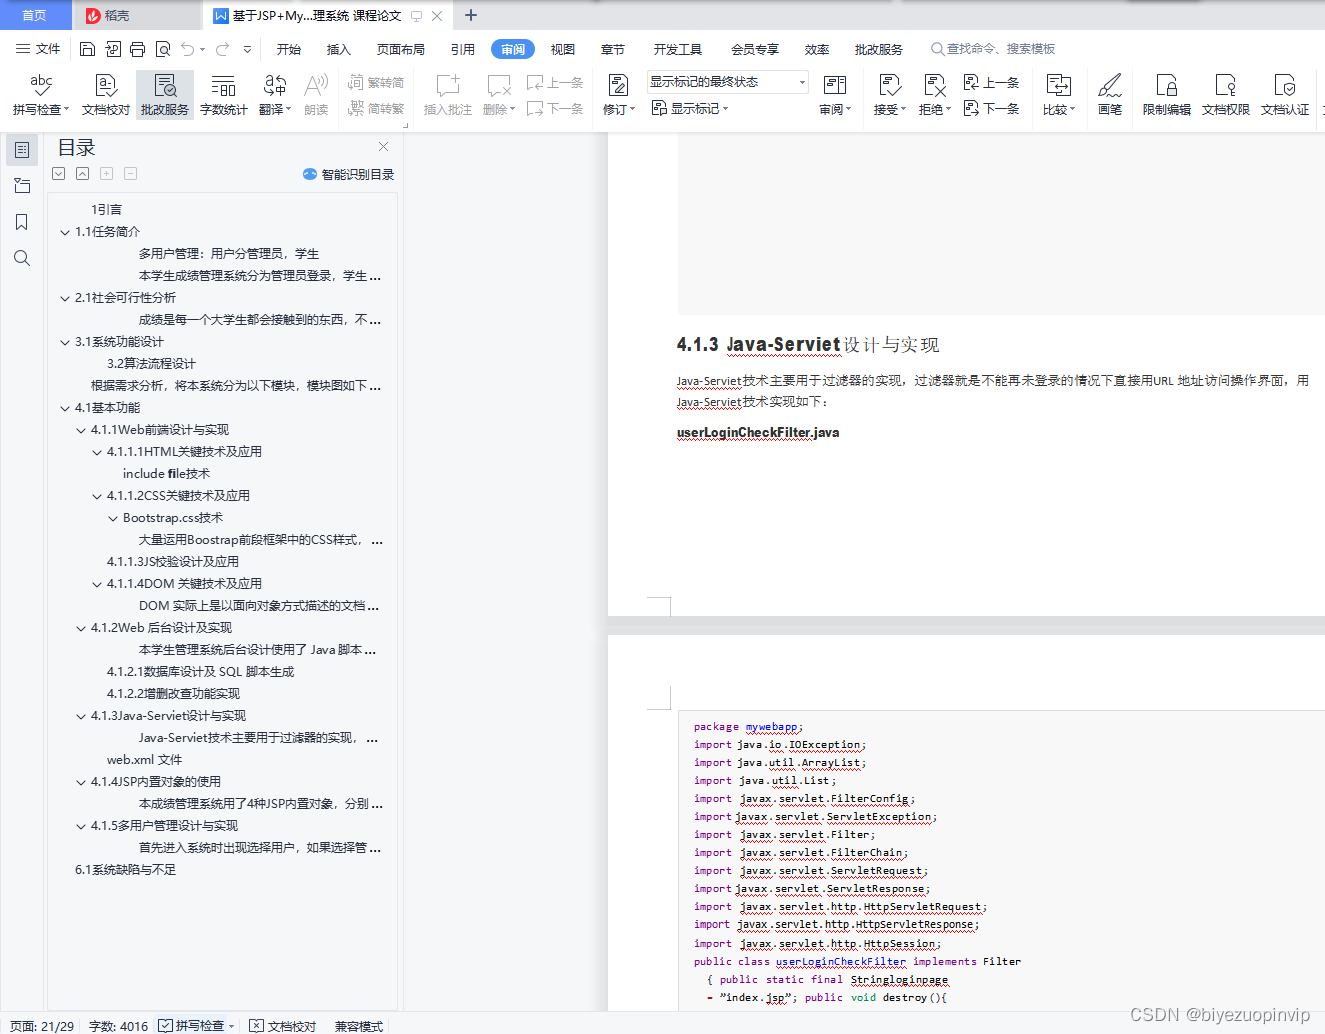Viewport: 1325px width, 1034px height.
Task: Click page count 页面: 21/29 in status bar
Action: 42,1026
